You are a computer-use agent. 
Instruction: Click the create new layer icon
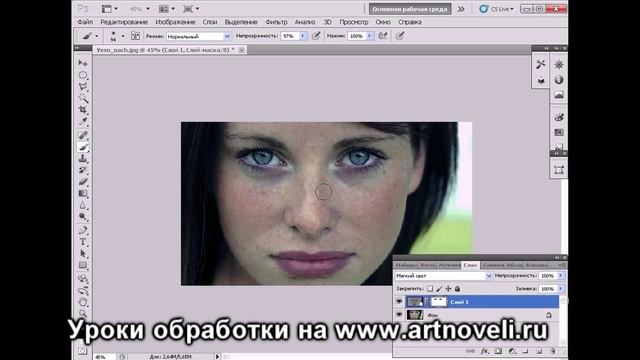click(x=539, y=351)
